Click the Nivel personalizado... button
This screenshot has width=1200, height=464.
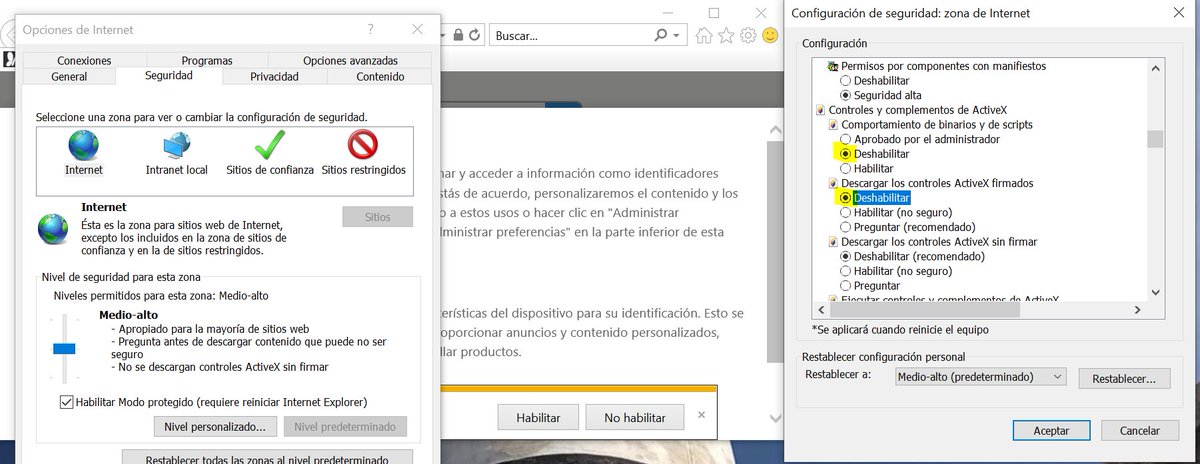pyautogui.click(x=214, y=427)
